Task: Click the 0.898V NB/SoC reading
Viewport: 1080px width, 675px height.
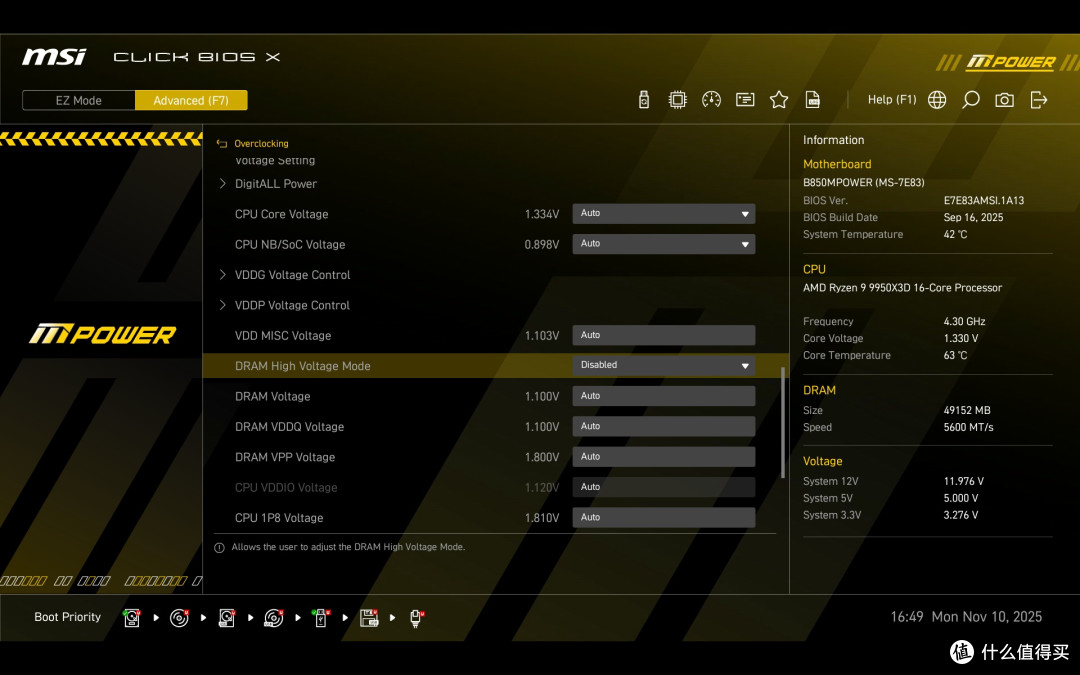Action: (541, 245)
